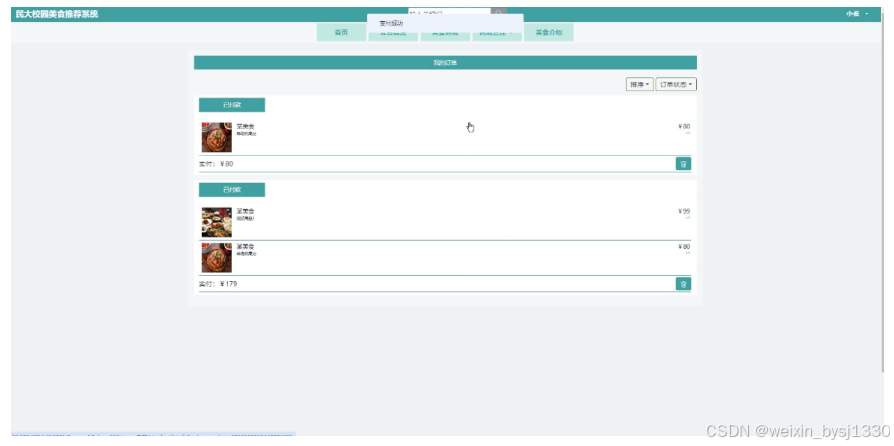This screenshot has height=446, width=894.
Task: Open food thumbnail in the ¥80-only order
Action: [217, 137]
